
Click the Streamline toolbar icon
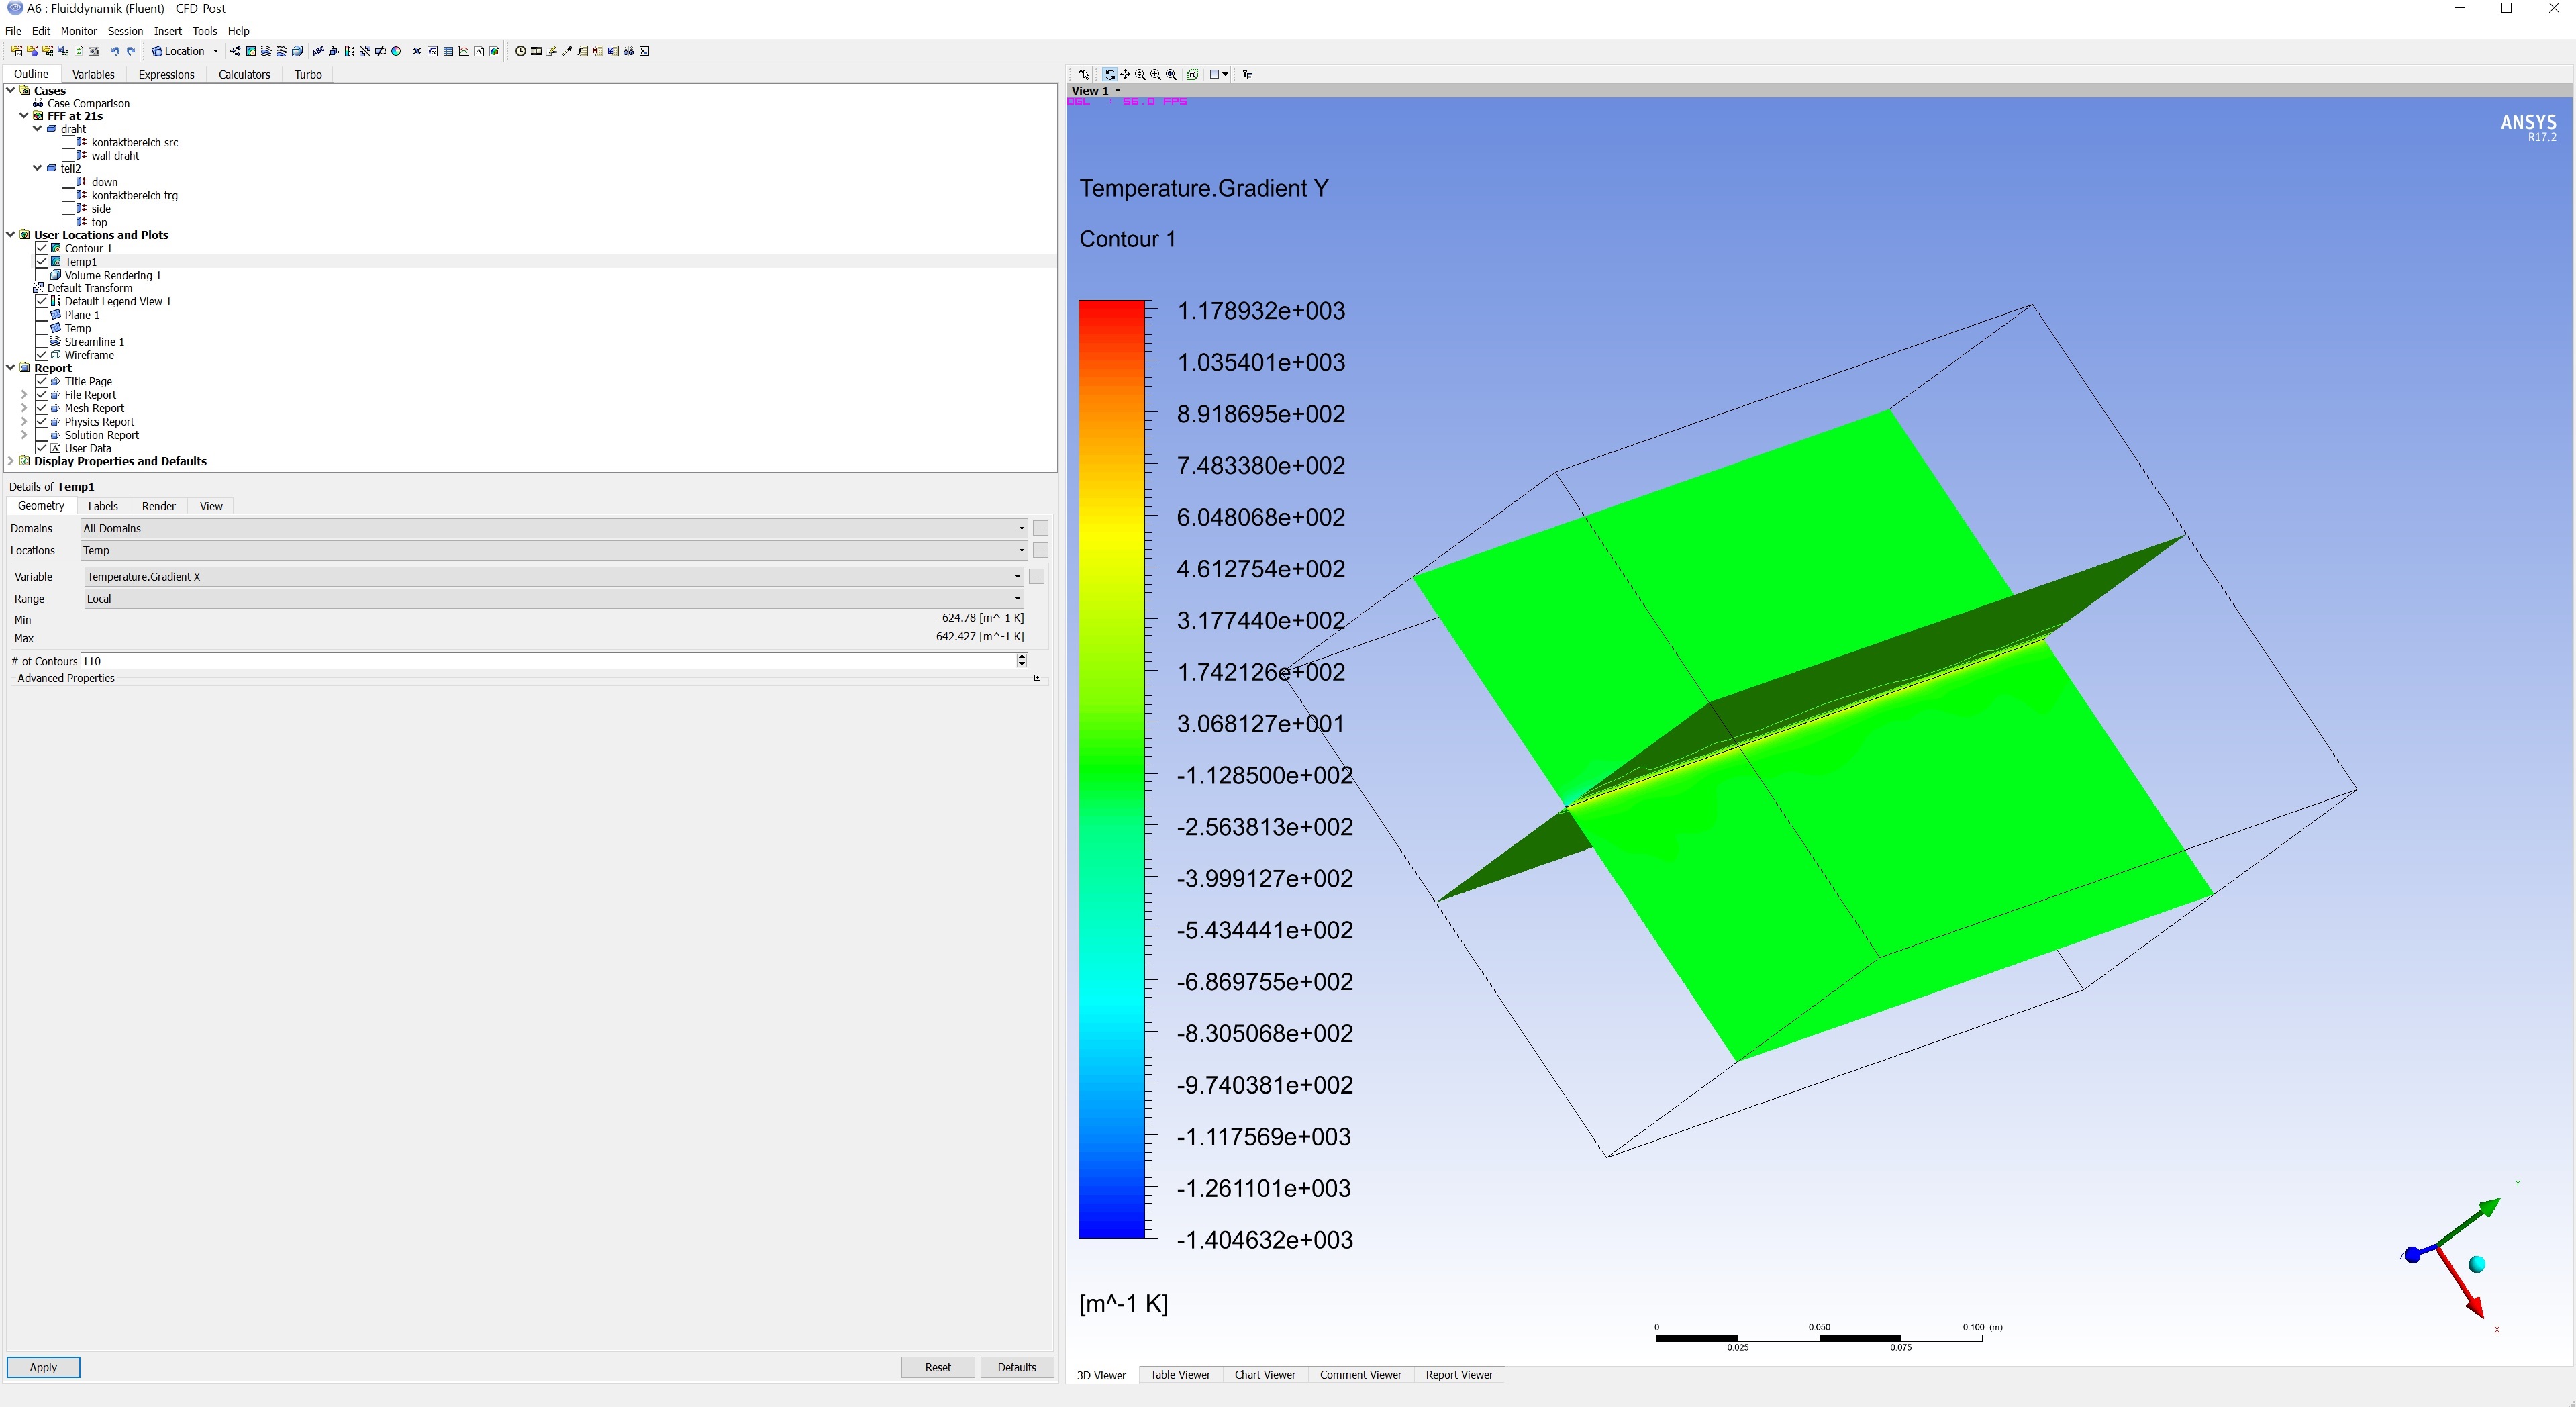(266, 51)
